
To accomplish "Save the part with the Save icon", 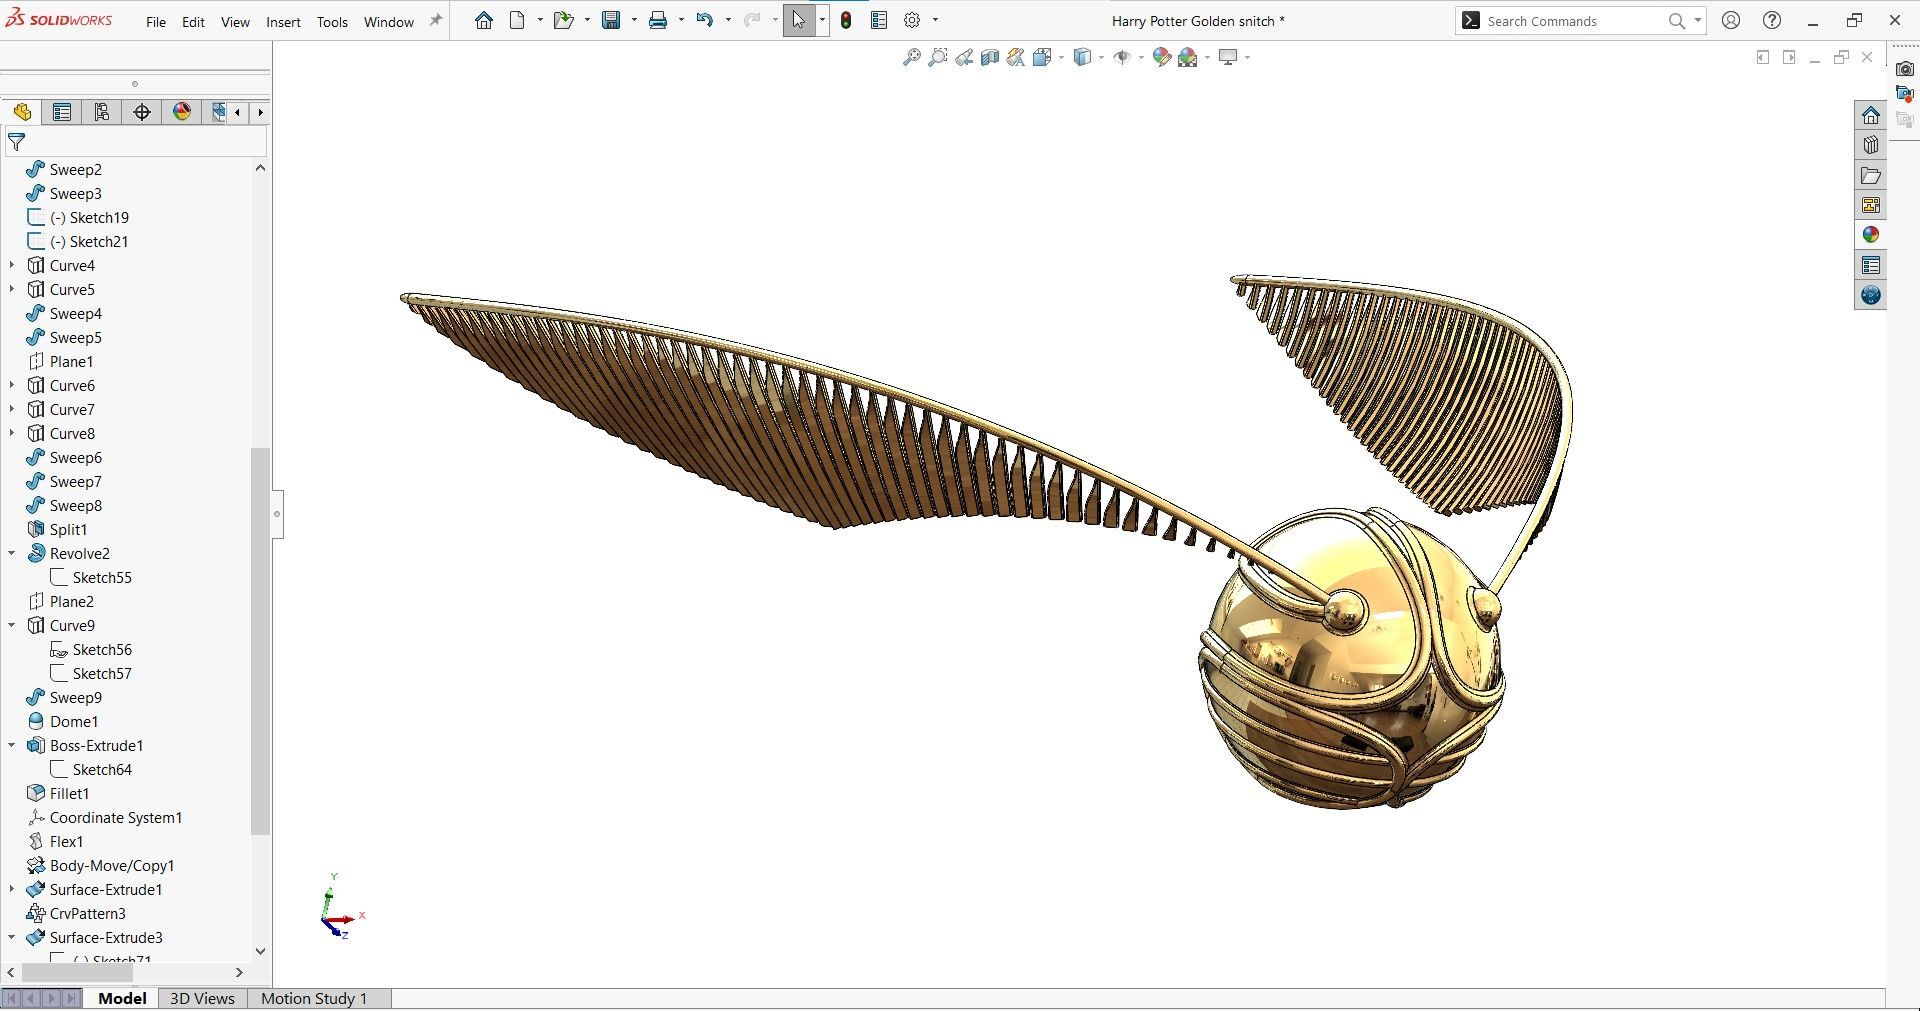I will pos(611,20).
